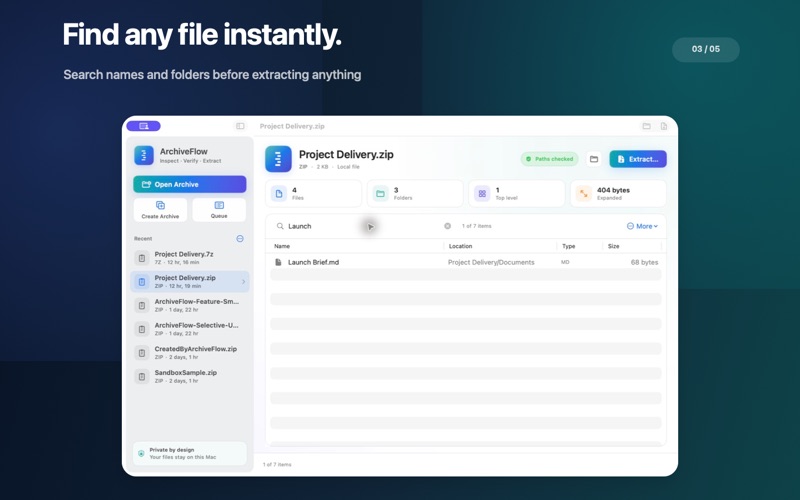The image size is (800, 500).
Task: Click the Paths checked status badge
Action: click(x=549, y=159)
